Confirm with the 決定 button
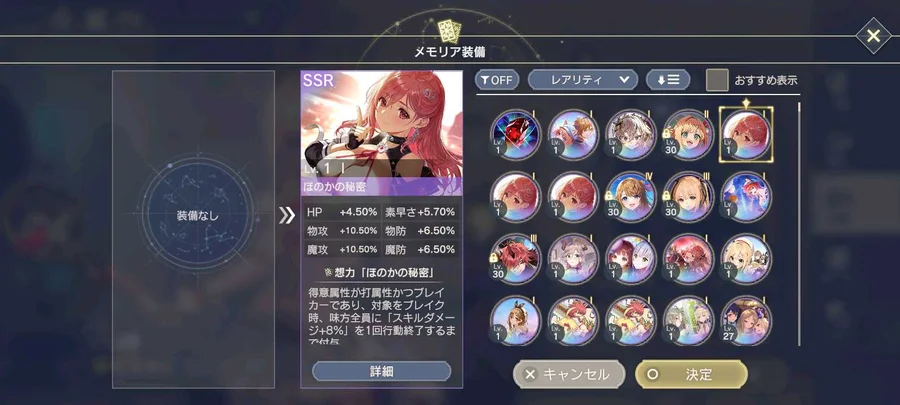 click(691, 375)
